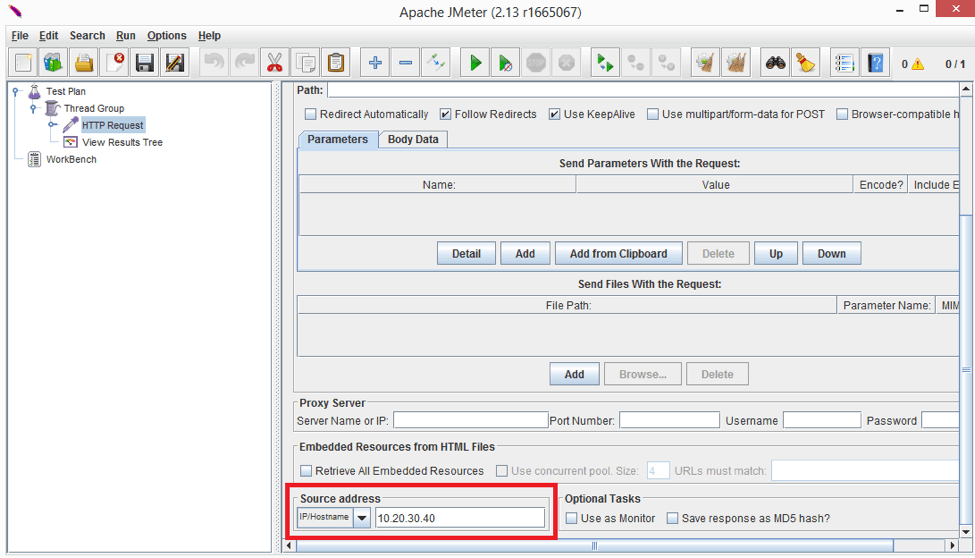Collapse the Thread Group tree node
The image size is (975, 558).
click(34, 108)
